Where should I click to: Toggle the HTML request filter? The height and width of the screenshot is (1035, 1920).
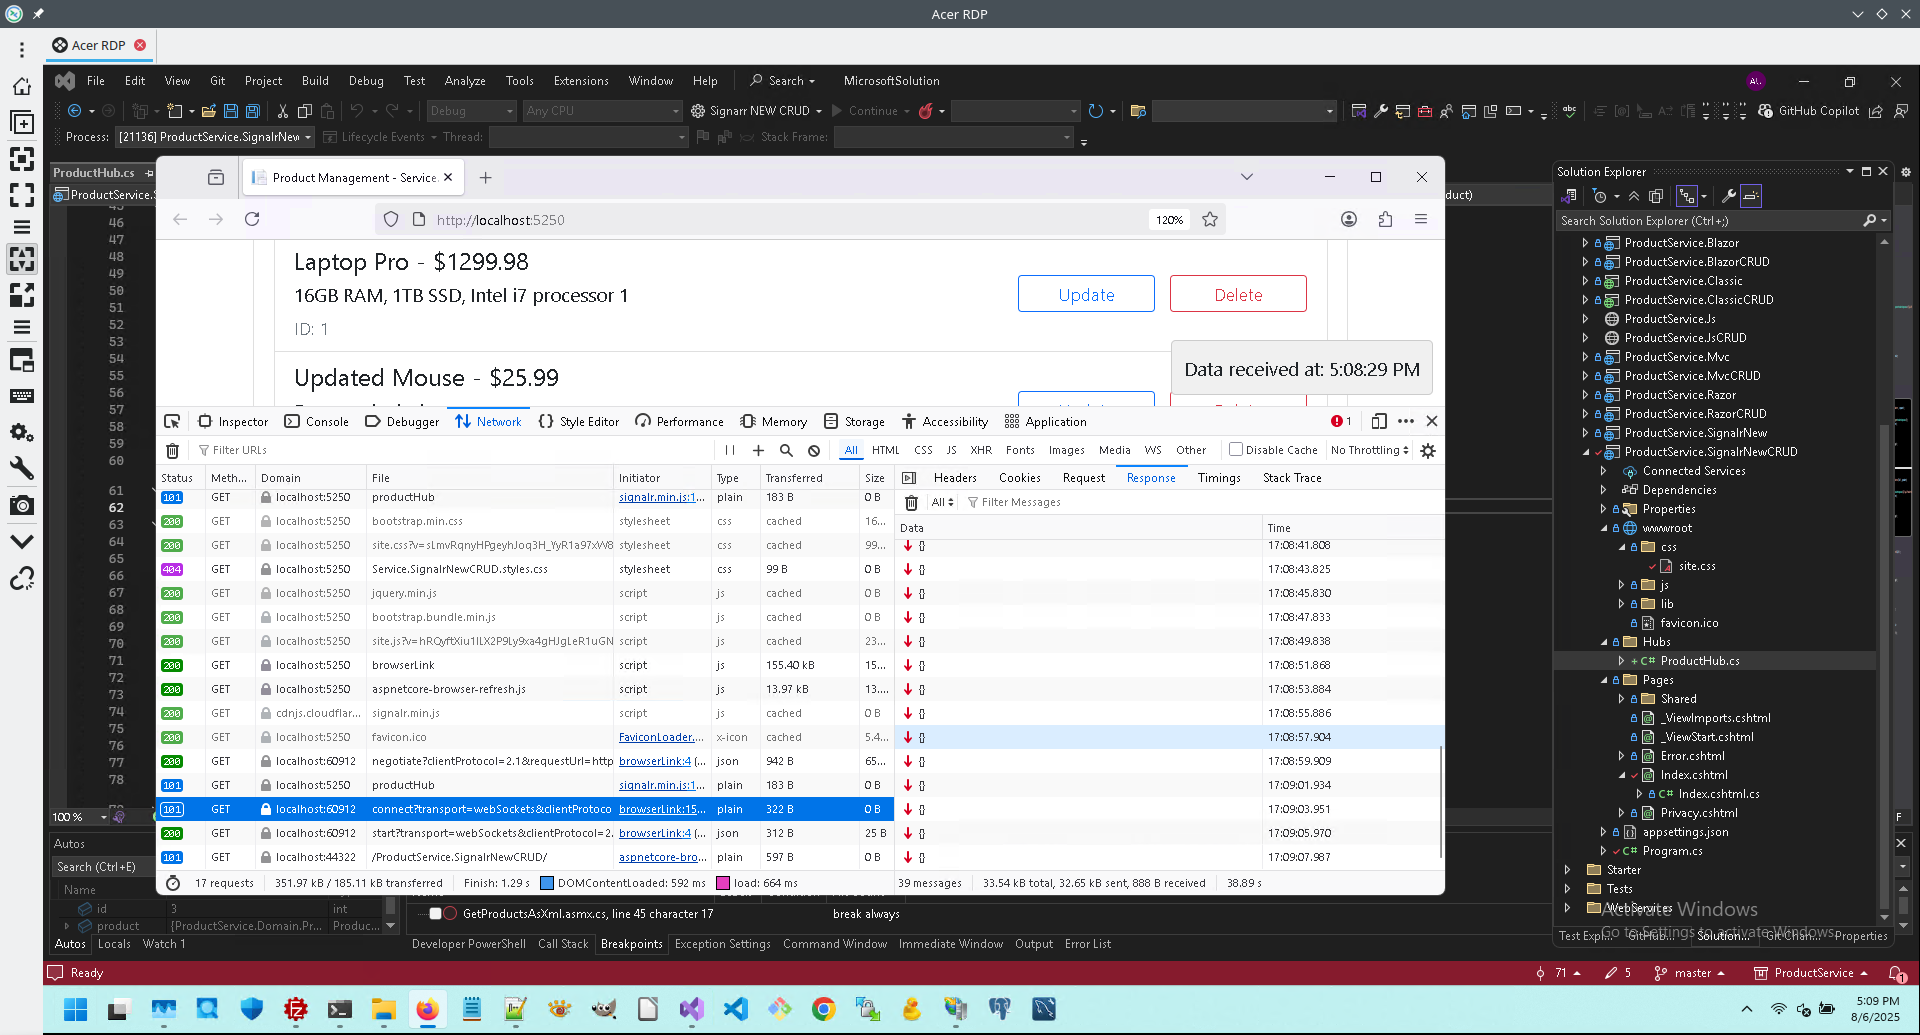point(886,451)
